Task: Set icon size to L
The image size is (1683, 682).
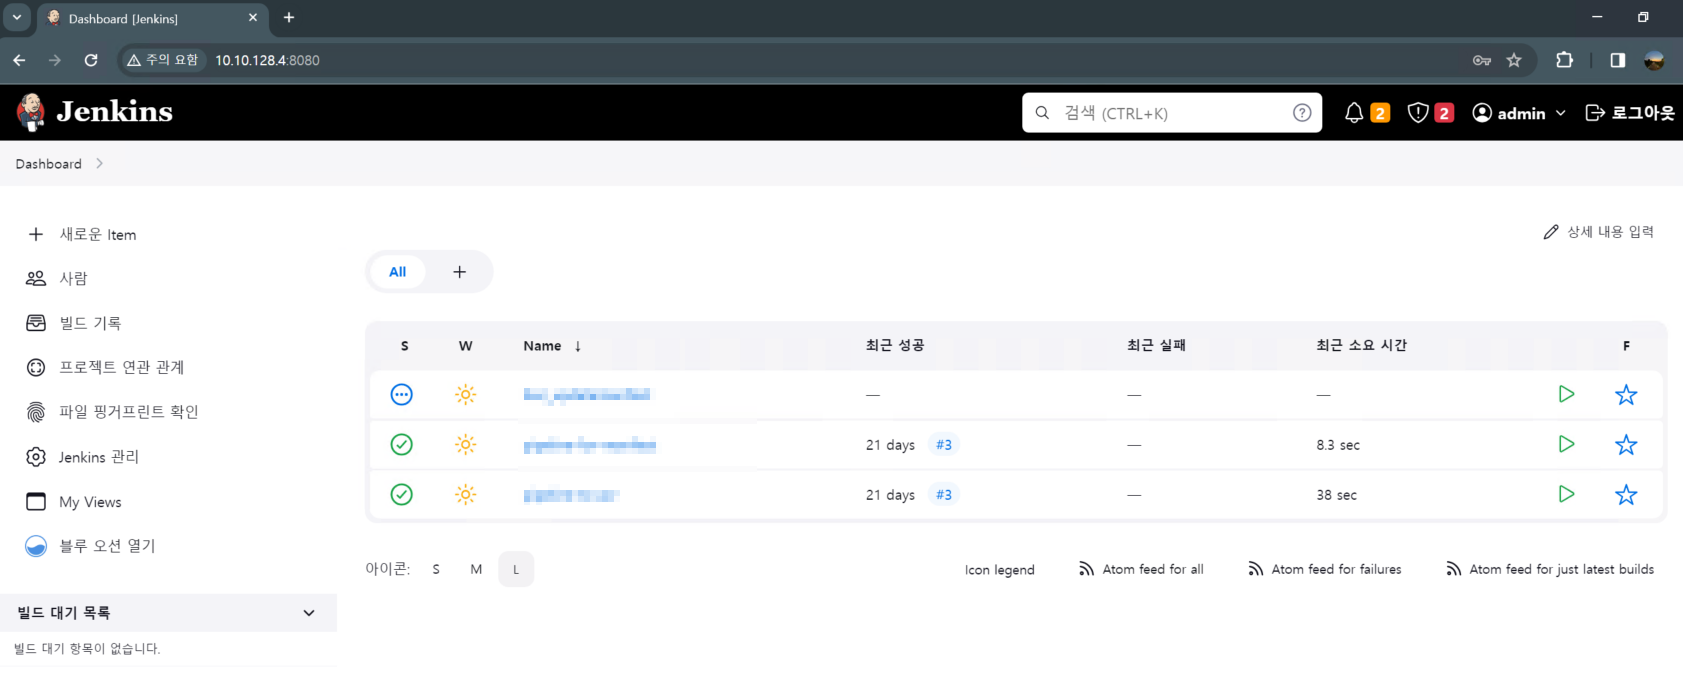Action: pos(516,569)
